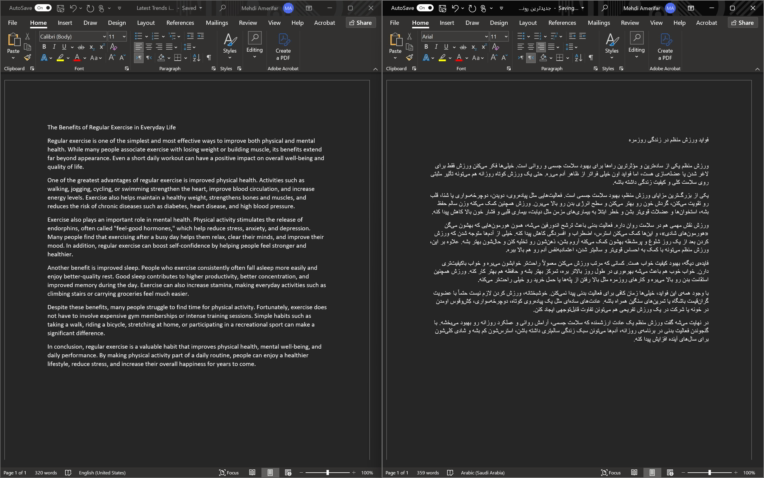Toggle AutoSave switch in the right window

coord(425,8)
